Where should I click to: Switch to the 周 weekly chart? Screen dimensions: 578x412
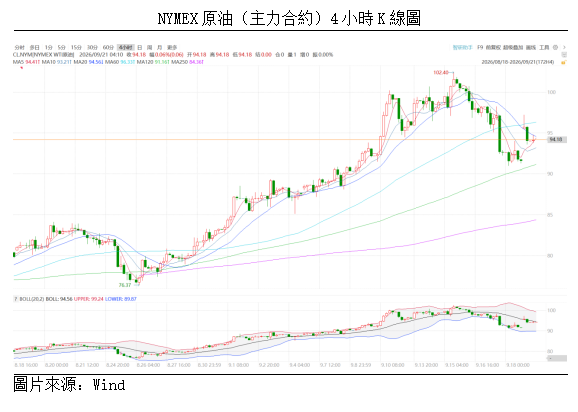[x=150, y=48]
